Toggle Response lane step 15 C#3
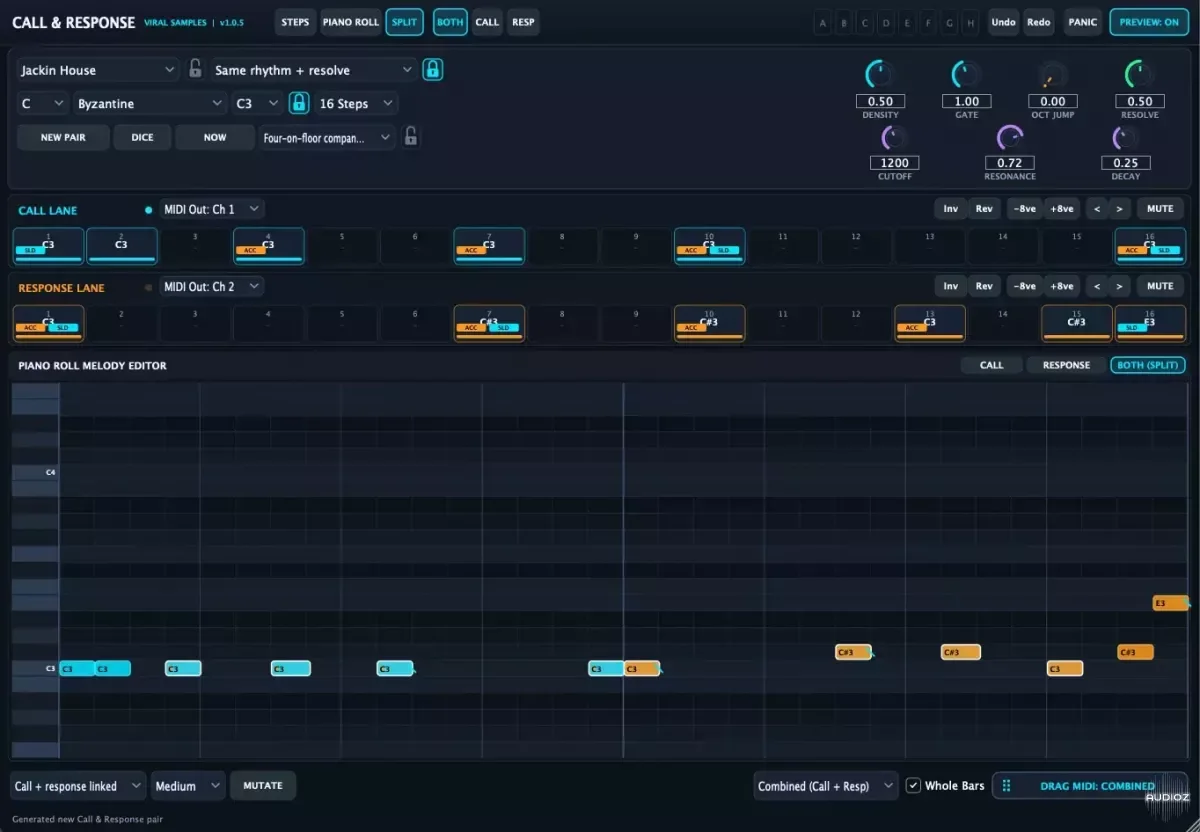This screenshot has height=832, width=1200. 1077,323
